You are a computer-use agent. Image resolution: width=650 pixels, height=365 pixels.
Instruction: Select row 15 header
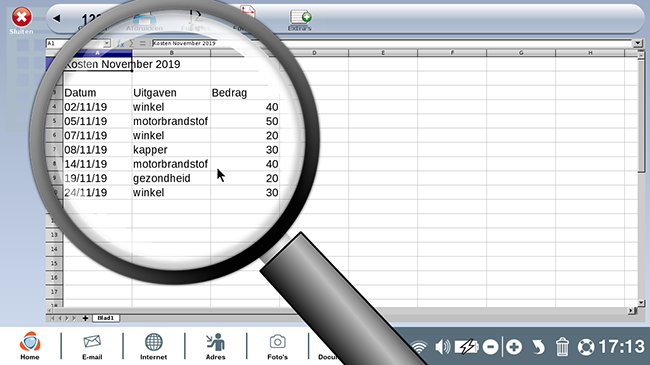click(x=54, y=263)
